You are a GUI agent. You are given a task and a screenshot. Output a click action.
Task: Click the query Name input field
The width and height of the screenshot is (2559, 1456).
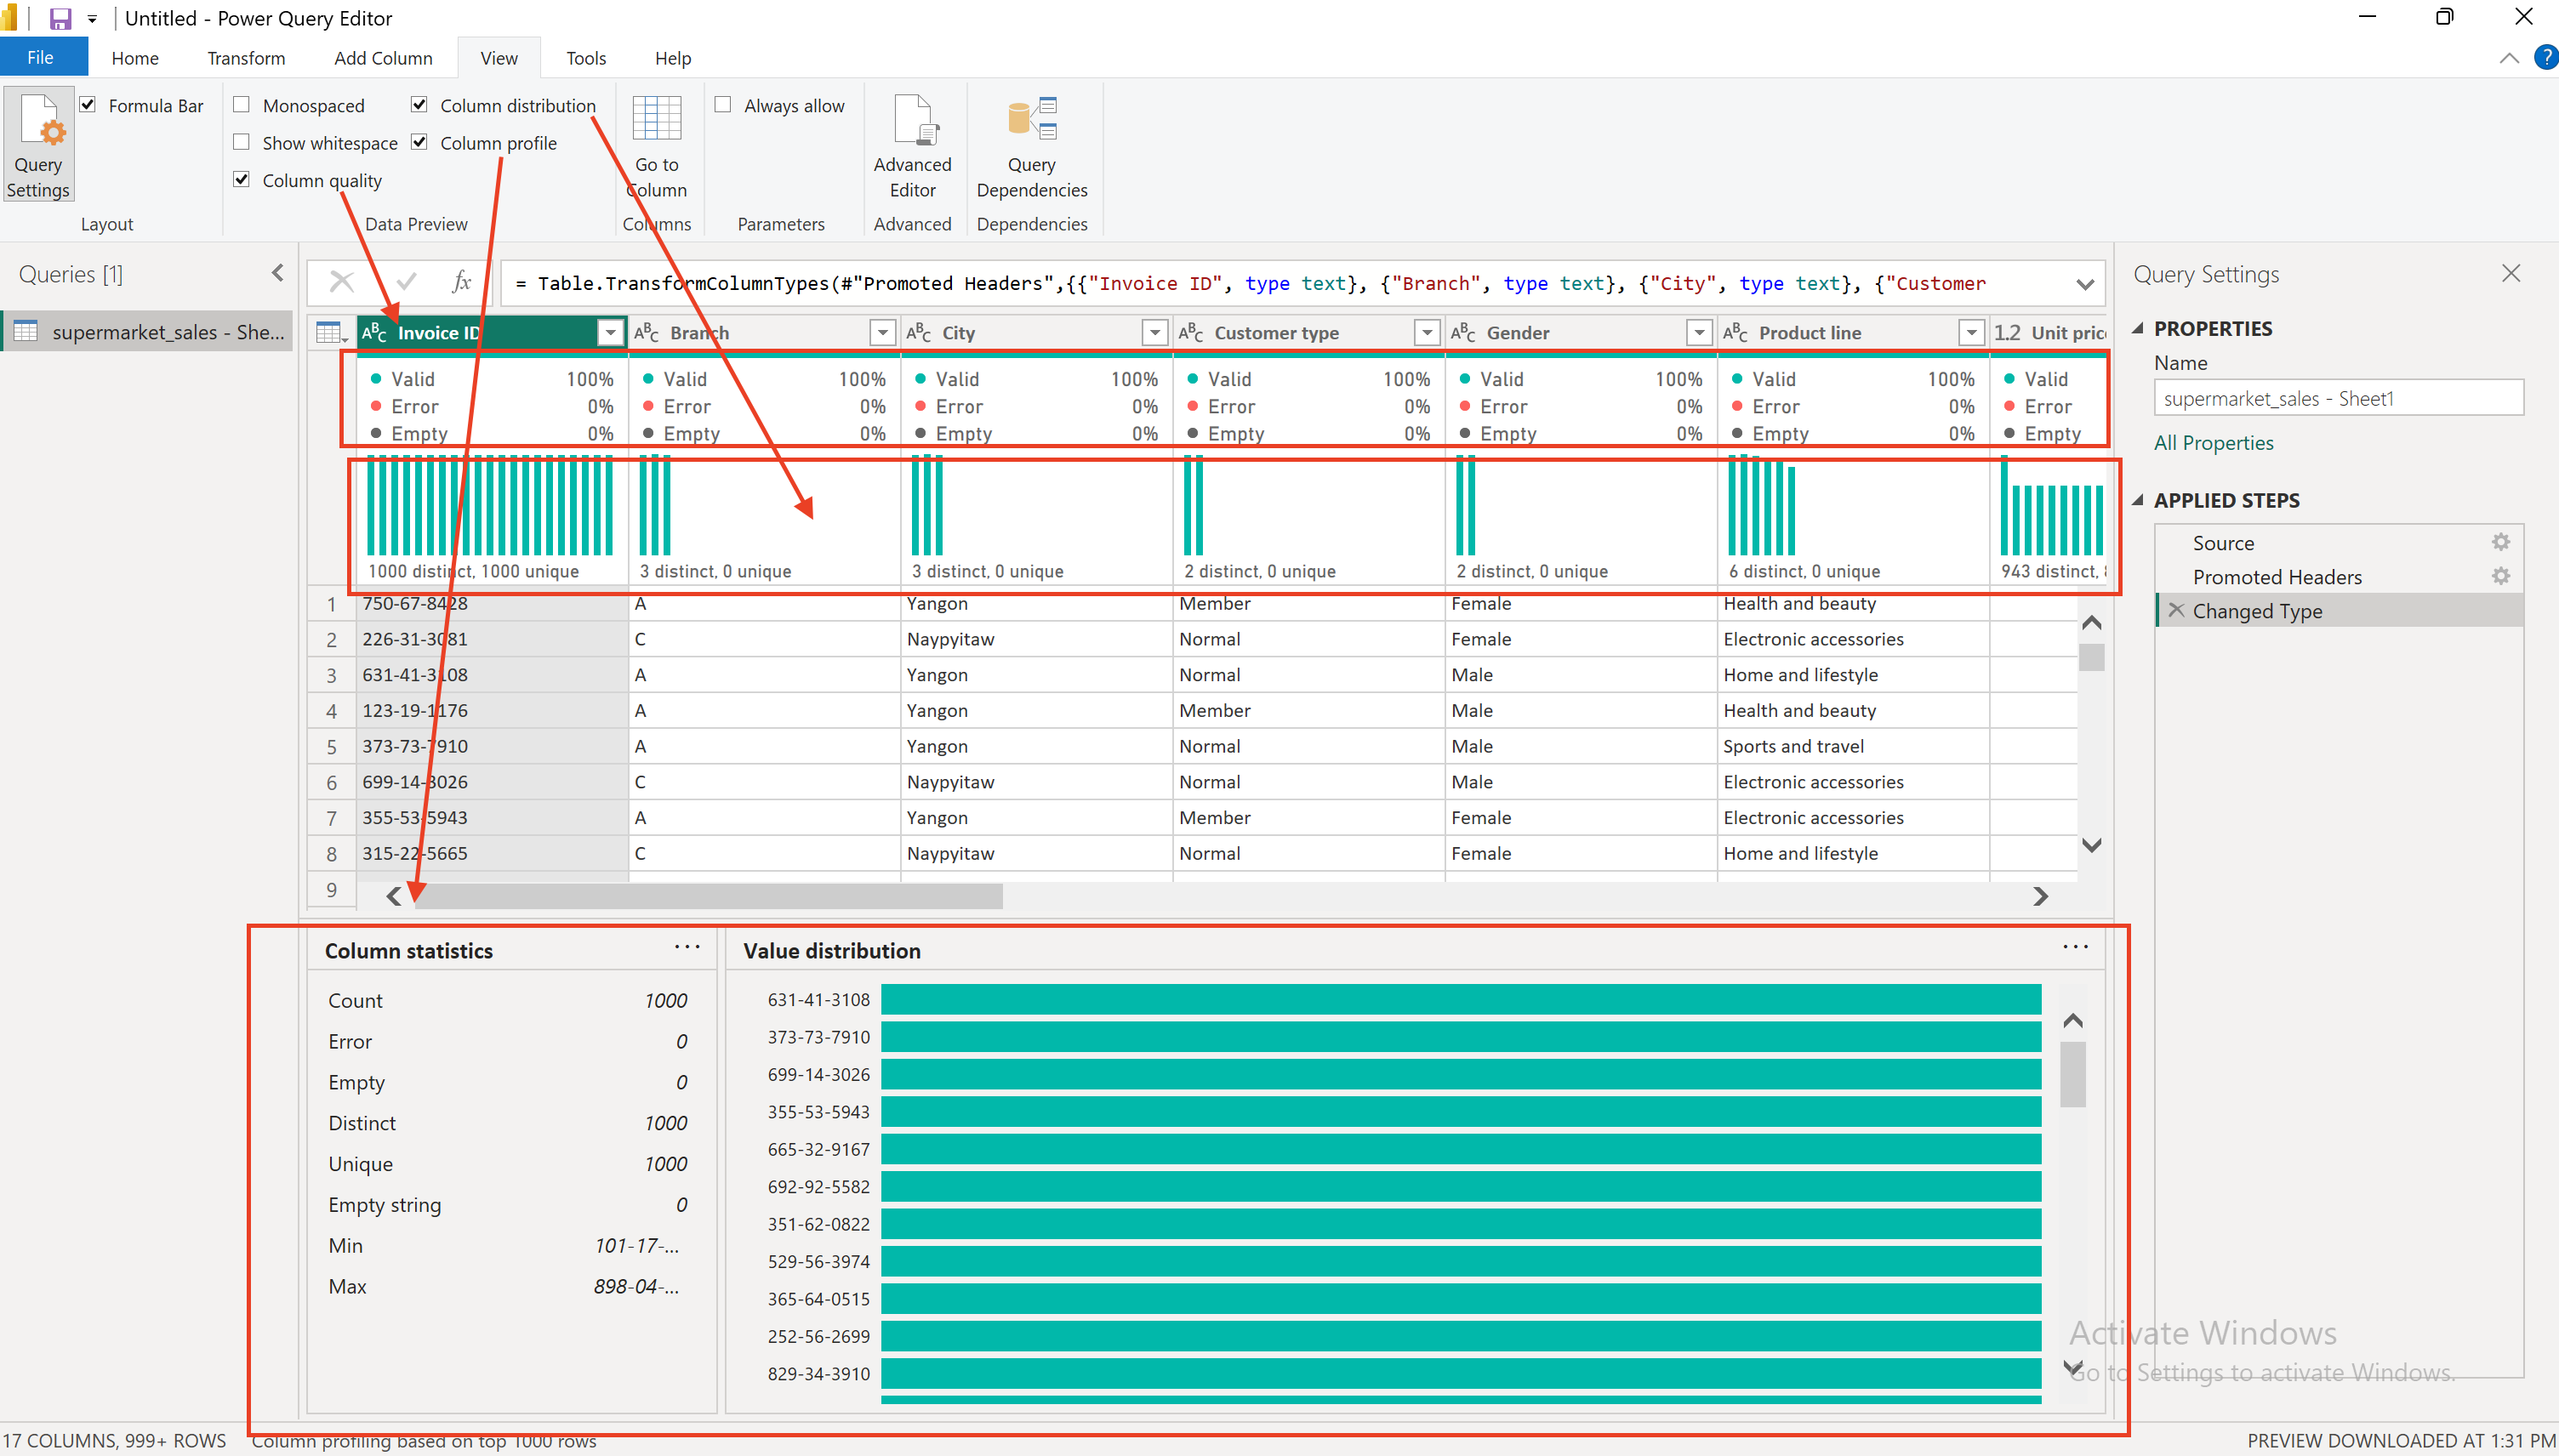tap(2337, 398)
